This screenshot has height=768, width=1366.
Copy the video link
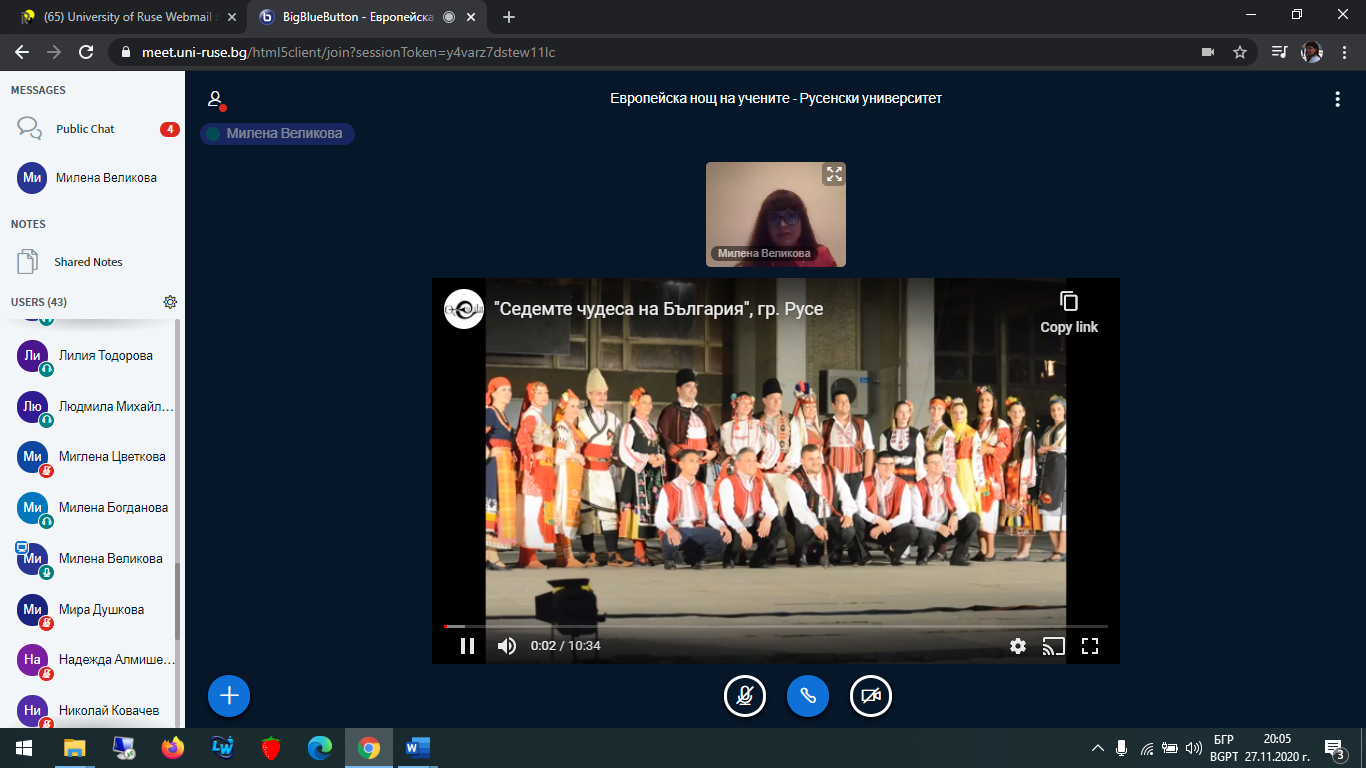point(1068,312)
